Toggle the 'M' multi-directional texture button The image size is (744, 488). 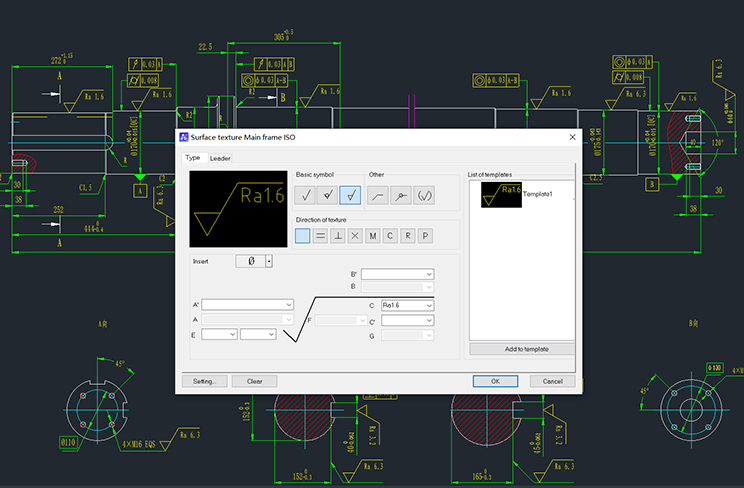point(372,236)
